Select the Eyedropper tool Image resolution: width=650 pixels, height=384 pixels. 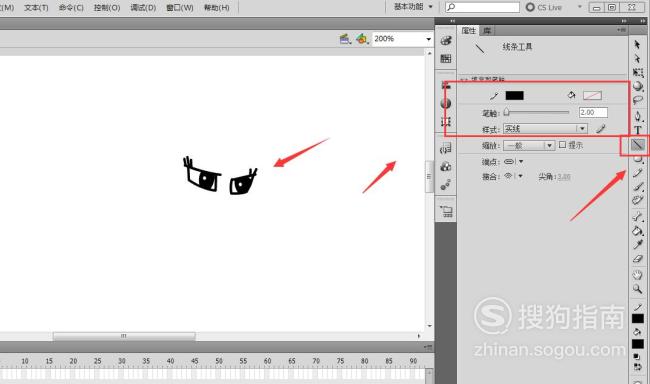click(x=638, y=245)
